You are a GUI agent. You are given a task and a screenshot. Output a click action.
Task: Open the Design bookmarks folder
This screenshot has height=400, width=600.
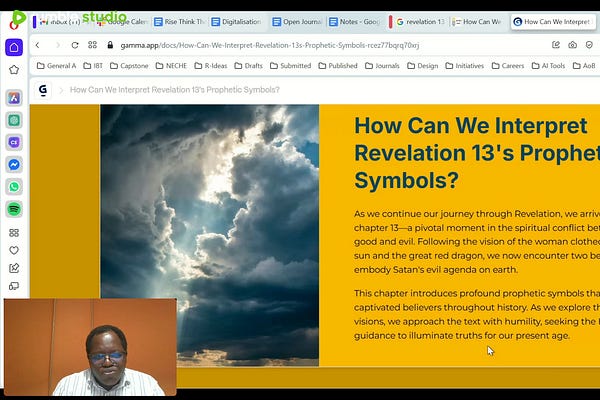[x=422, y=66]
